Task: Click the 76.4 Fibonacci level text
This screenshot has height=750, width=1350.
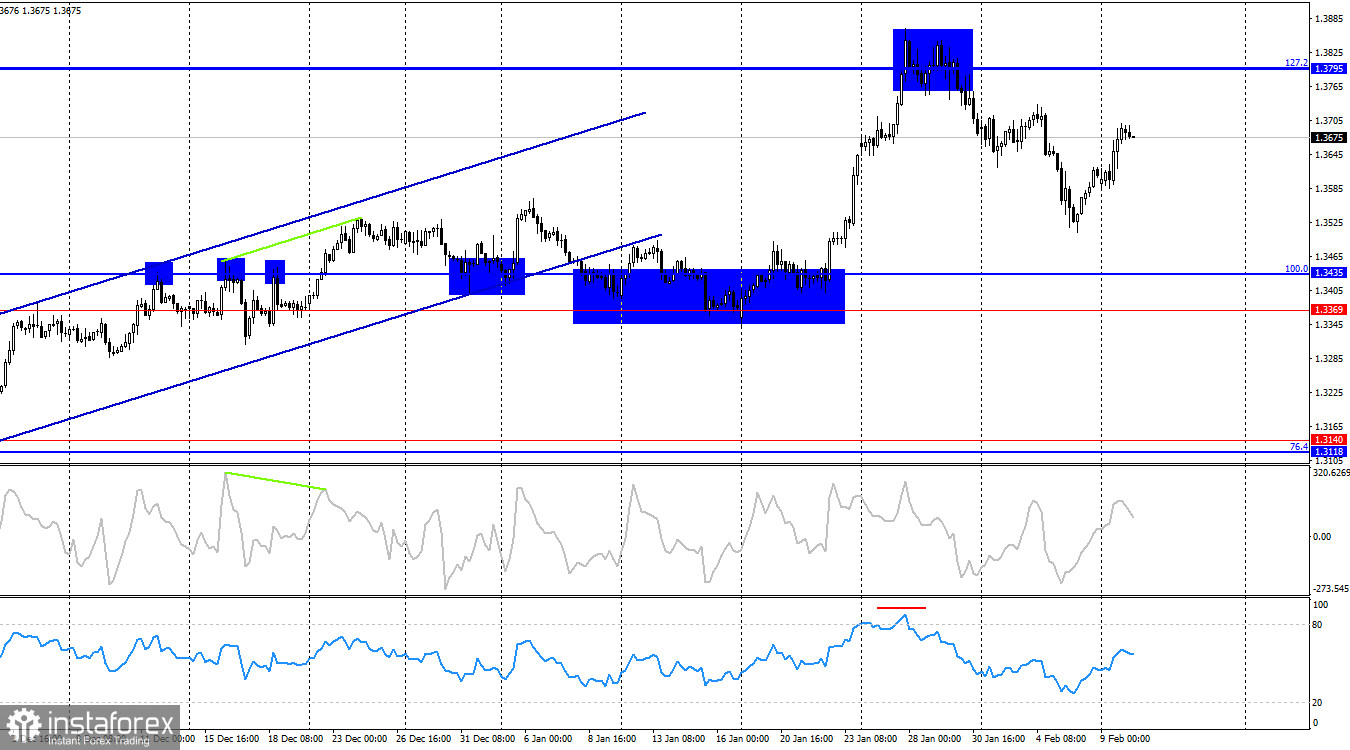Action: click(1297, 448)
